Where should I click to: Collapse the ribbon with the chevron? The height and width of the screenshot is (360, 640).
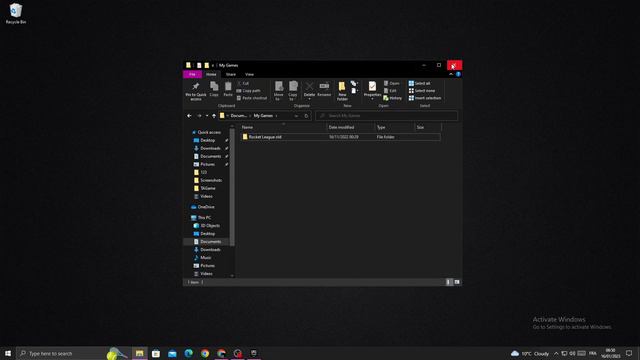(x=451, y=74)
